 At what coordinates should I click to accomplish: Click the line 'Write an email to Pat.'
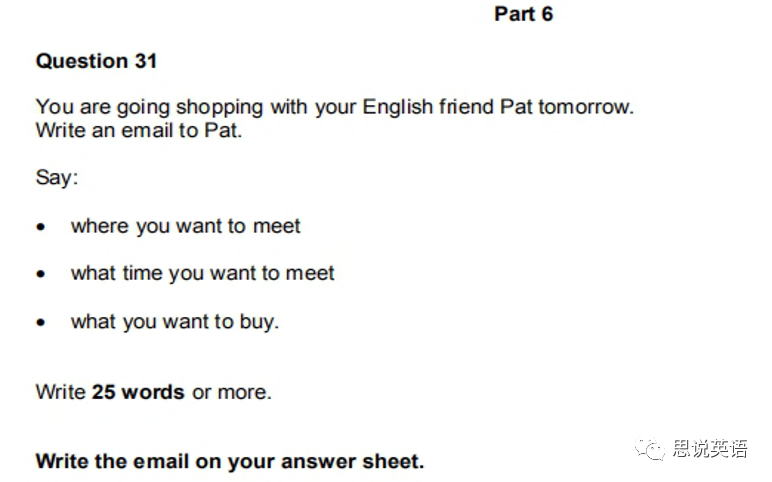[139, 130]
